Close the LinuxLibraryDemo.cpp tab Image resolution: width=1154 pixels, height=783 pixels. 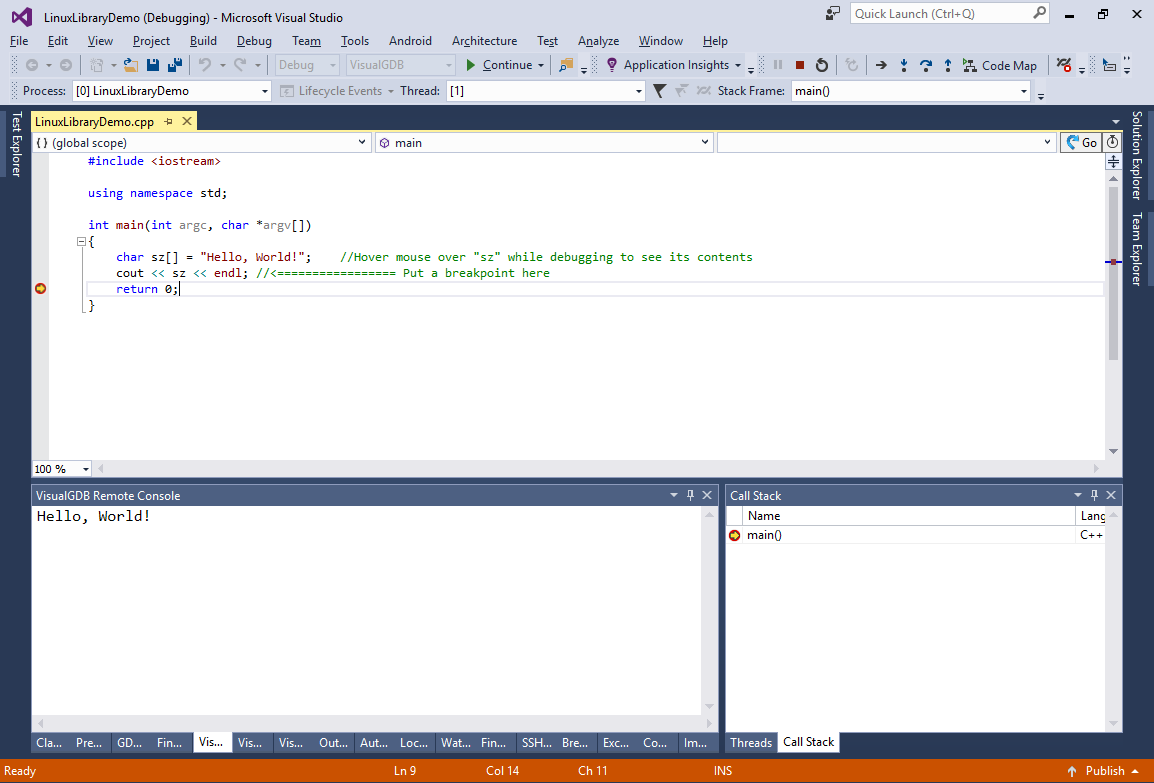(187, 121)
